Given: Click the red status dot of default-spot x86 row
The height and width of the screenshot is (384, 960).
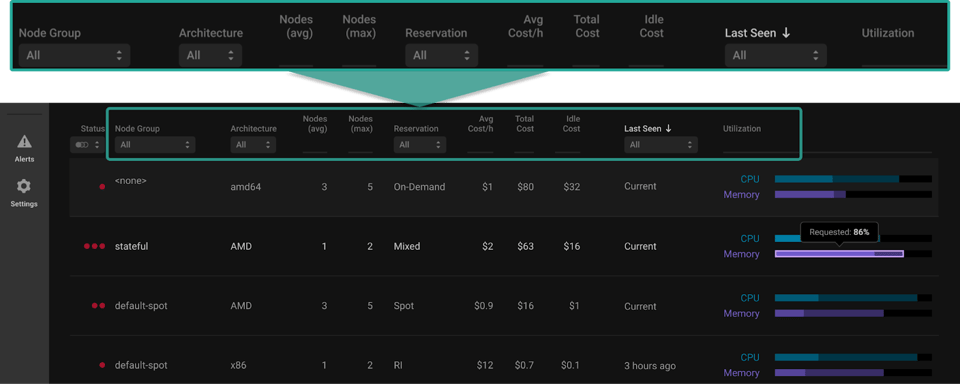Looking at the screenshot, I should [x=102, y=365].
